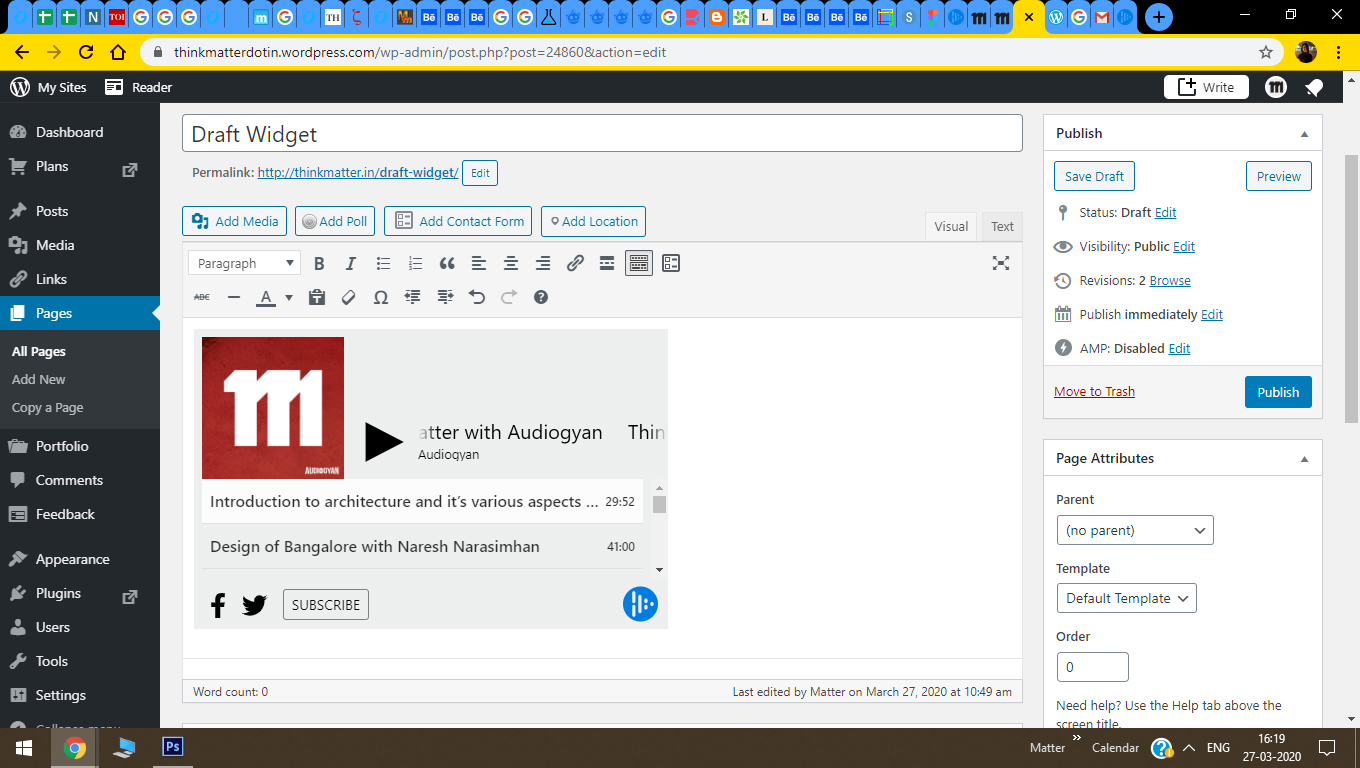
Task: Open the text color picker arrow
Action: 289,298
